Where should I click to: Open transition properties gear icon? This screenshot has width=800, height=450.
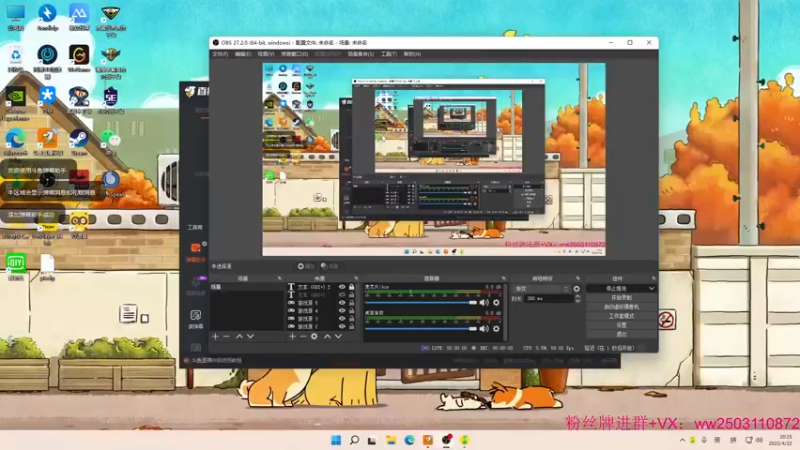(577, 289)
